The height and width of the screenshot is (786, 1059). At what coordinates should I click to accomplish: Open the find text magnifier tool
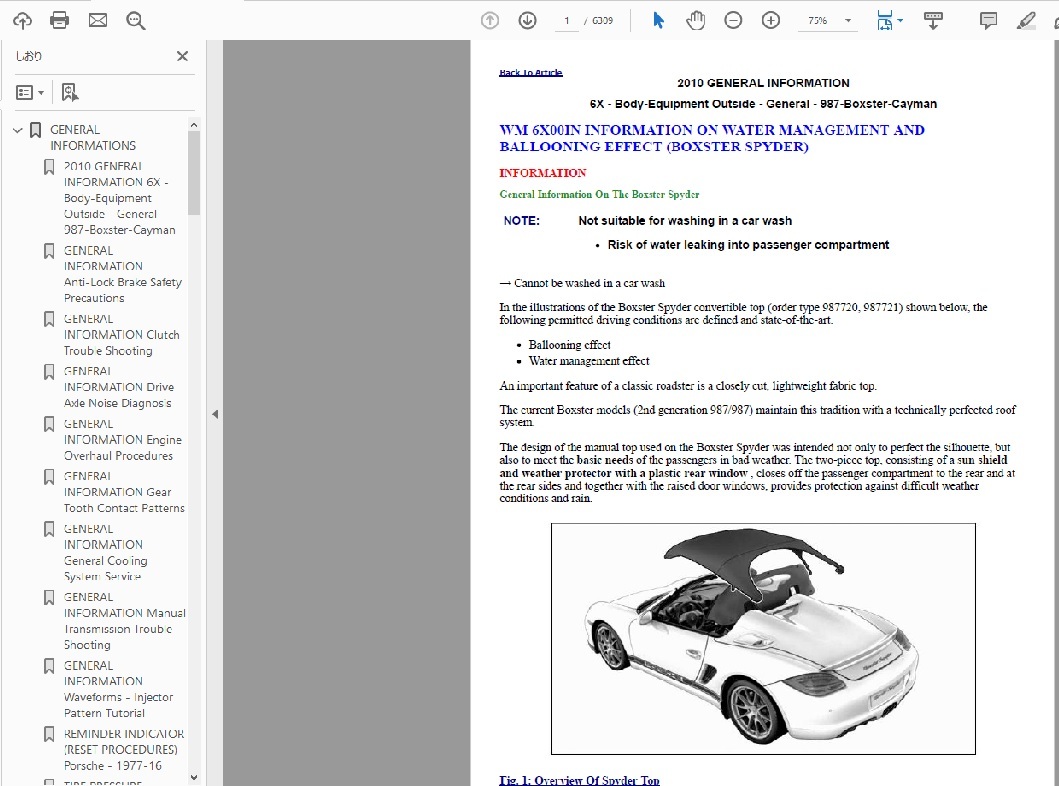(x=136, y=21)
